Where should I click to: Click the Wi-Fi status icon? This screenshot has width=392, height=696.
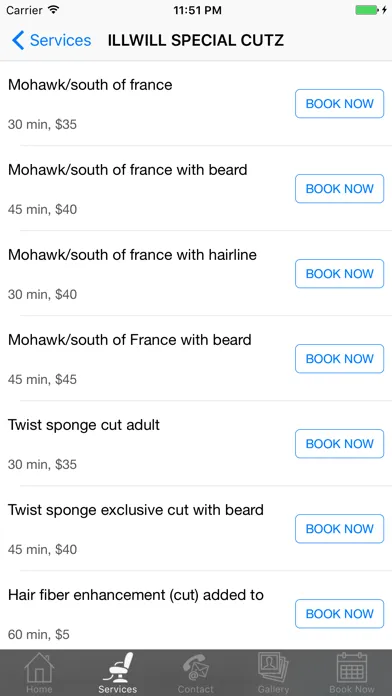pos(54,10)
